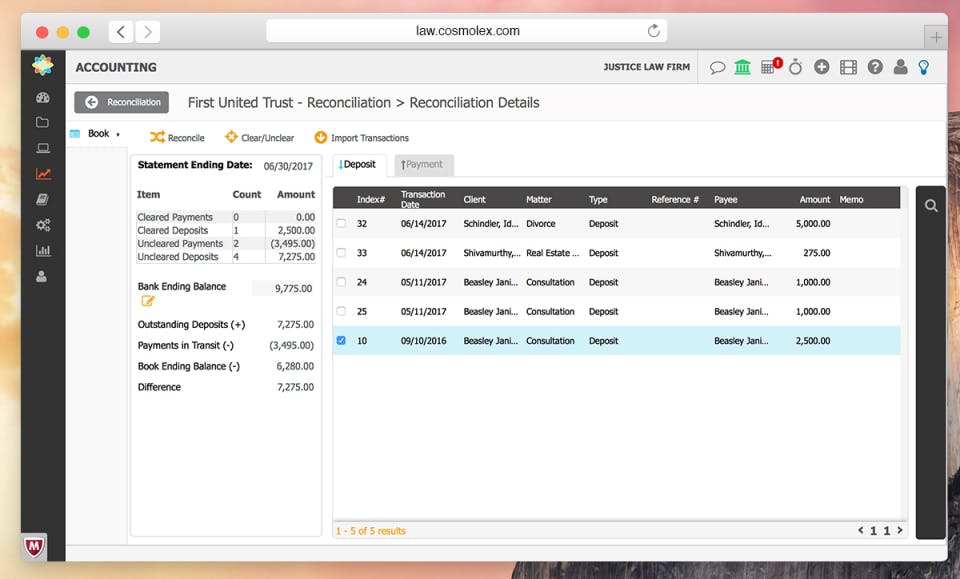Check the box for index 32 row
The image size is (960, 579).
click(x=341, y=224)
